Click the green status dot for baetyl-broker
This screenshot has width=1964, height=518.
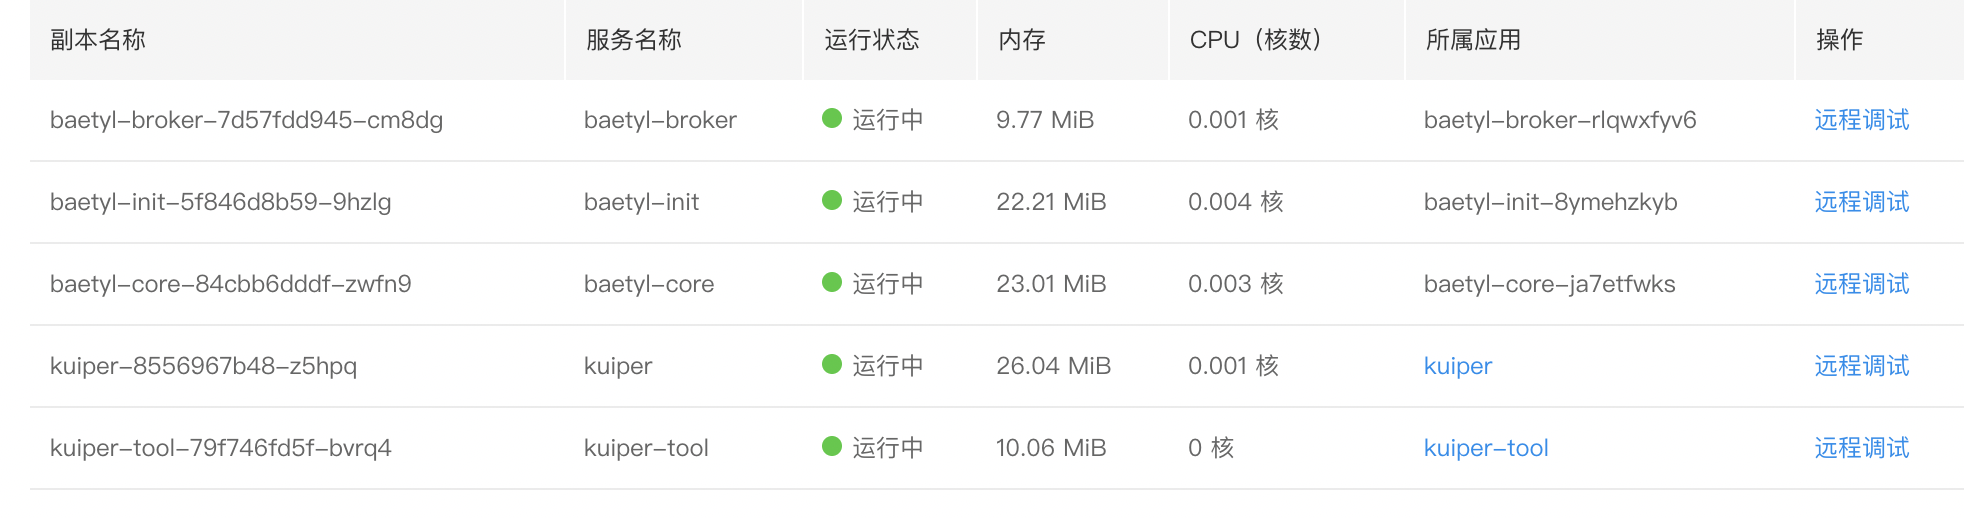coord(832,118)
